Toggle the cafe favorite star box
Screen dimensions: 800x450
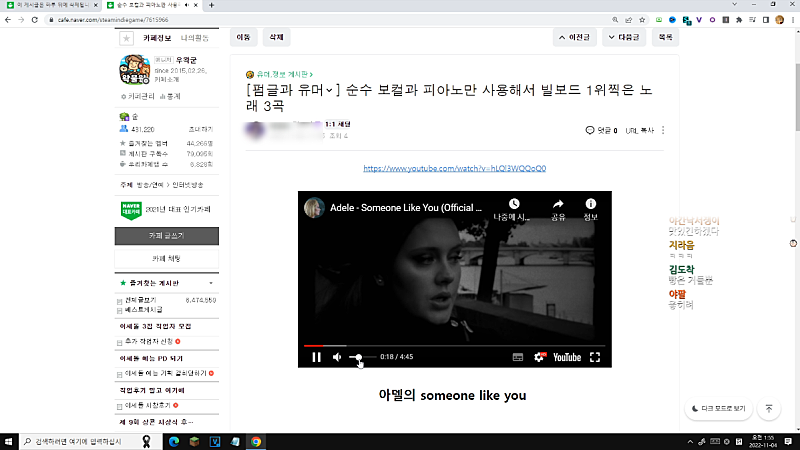127,38
